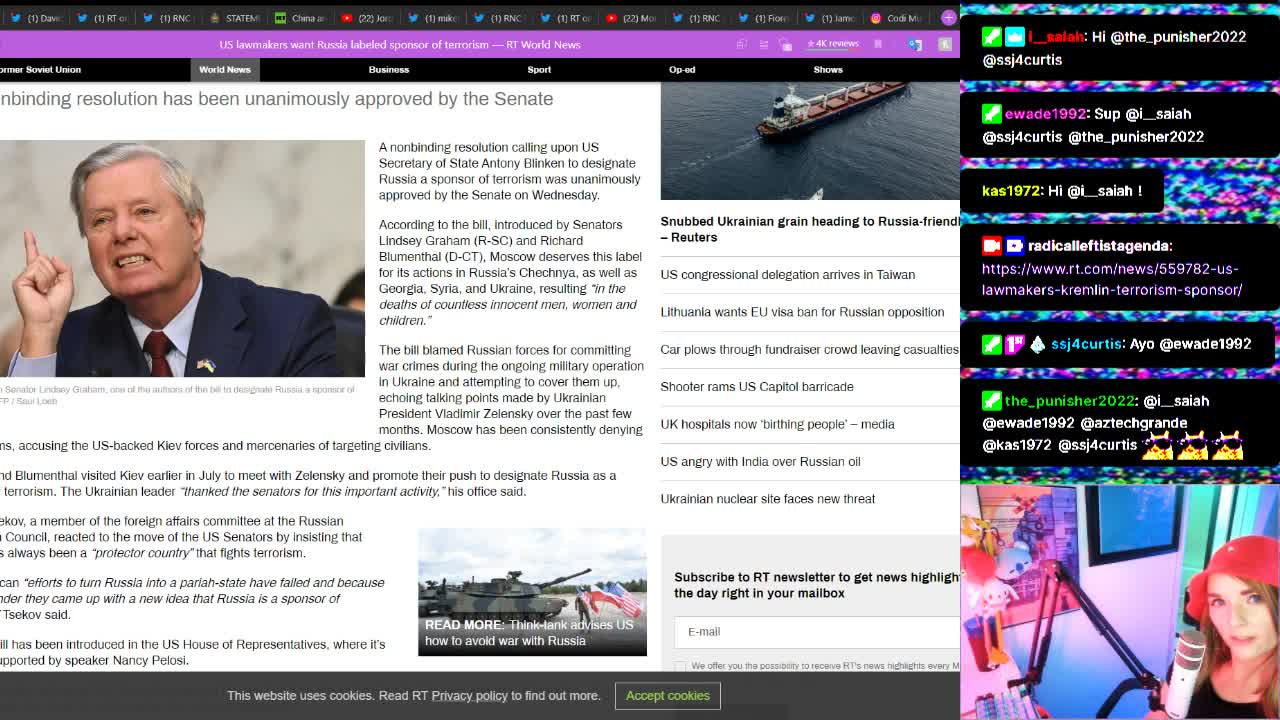Click the "the_punisher2022" chat username
This screenshot has width=1280, height=720.
point(1069,401)
